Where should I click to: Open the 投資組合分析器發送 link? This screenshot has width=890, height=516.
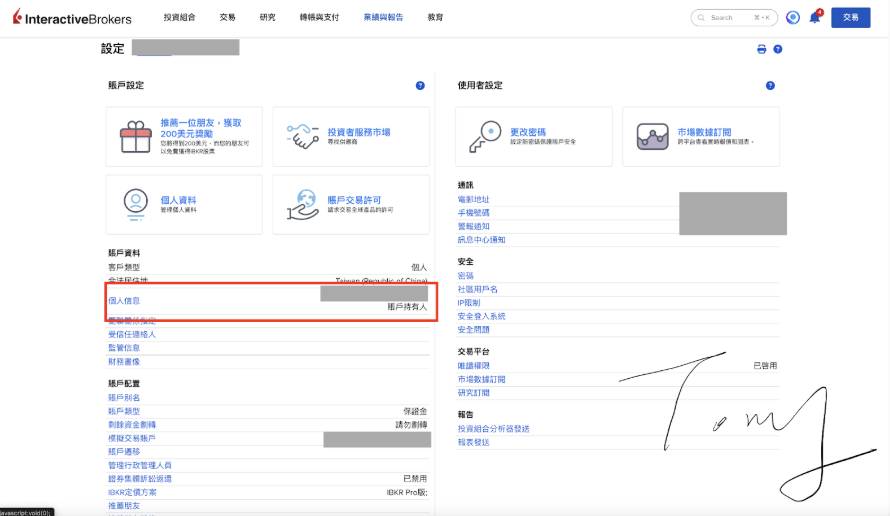pos(493,429)
